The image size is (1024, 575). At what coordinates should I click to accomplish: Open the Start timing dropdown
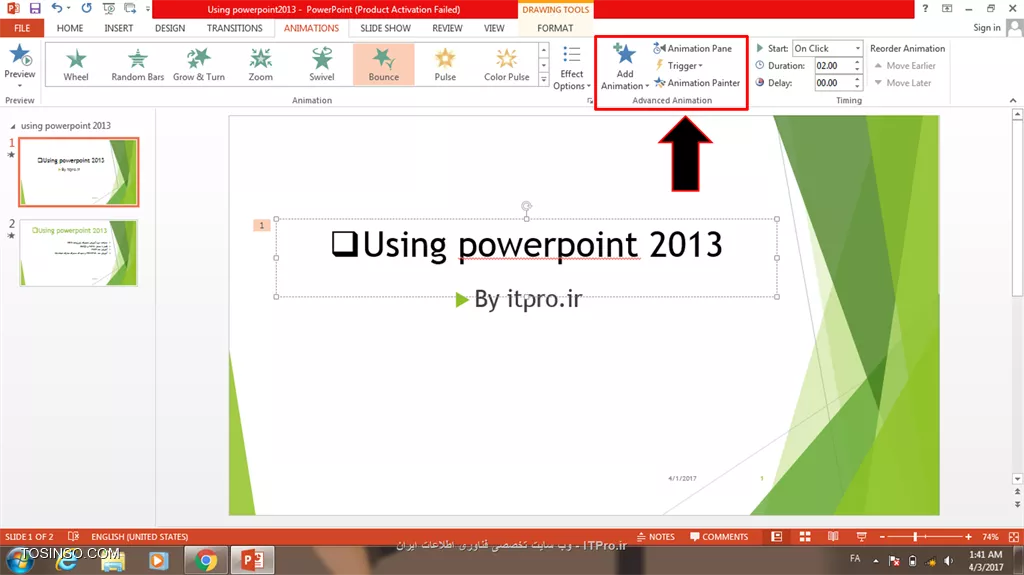click(827, 48)
